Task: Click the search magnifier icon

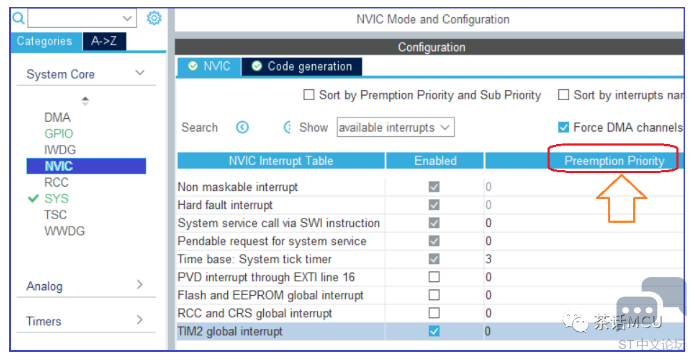Action: coord(18,18)
